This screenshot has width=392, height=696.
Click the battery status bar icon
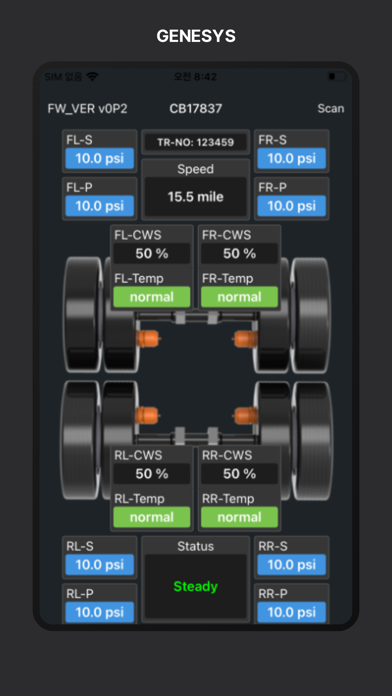point(337,77)
